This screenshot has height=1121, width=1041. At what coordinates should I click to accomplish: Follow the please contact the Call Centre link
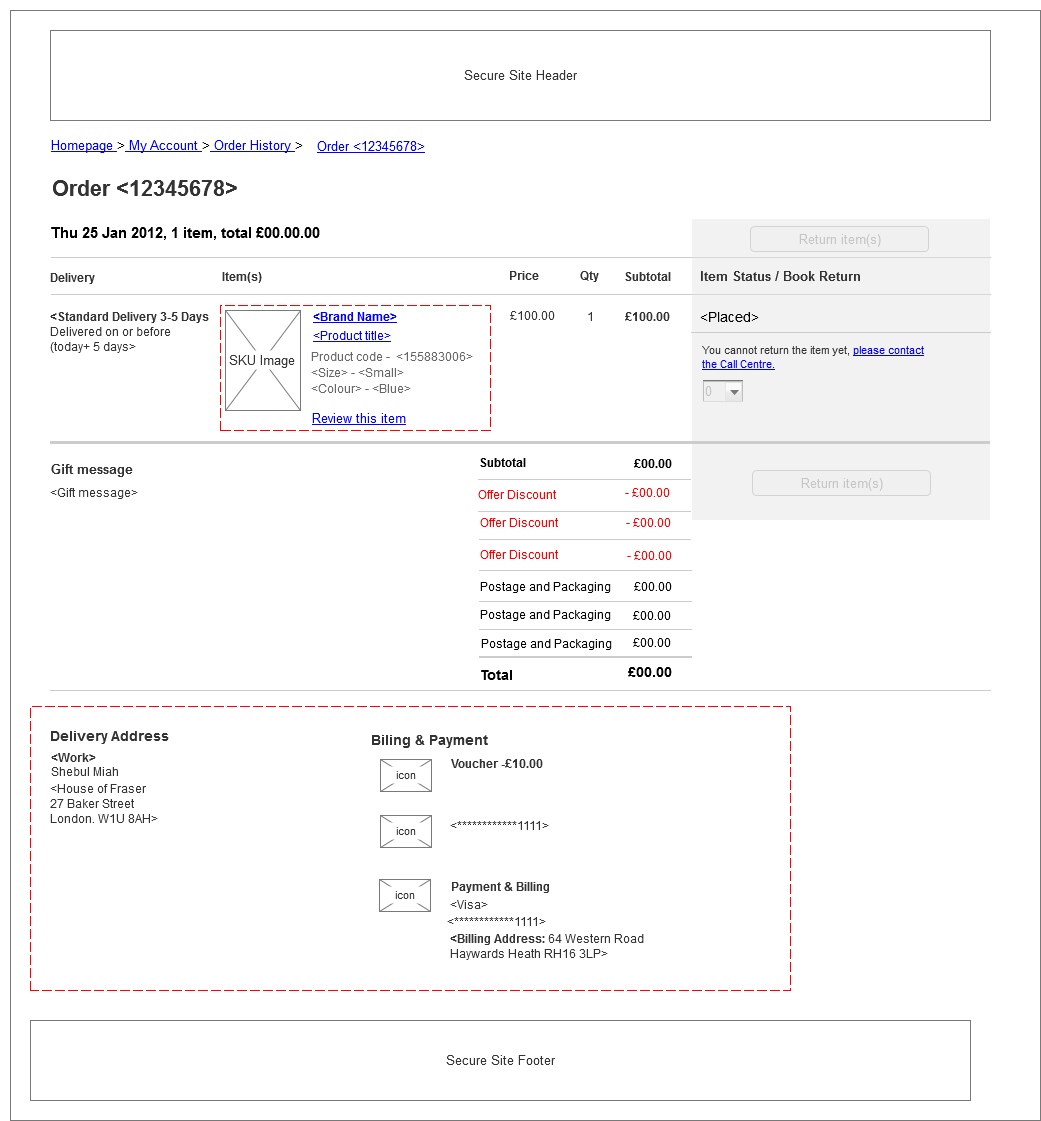[887, 351]
